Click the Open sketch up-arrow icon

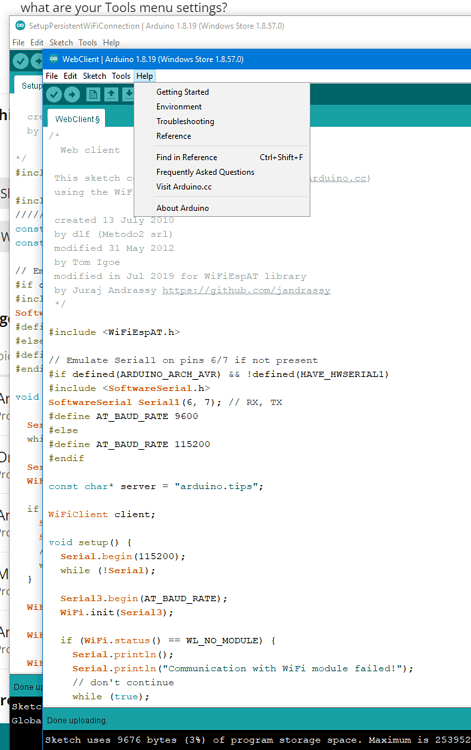tap(111, 95)
